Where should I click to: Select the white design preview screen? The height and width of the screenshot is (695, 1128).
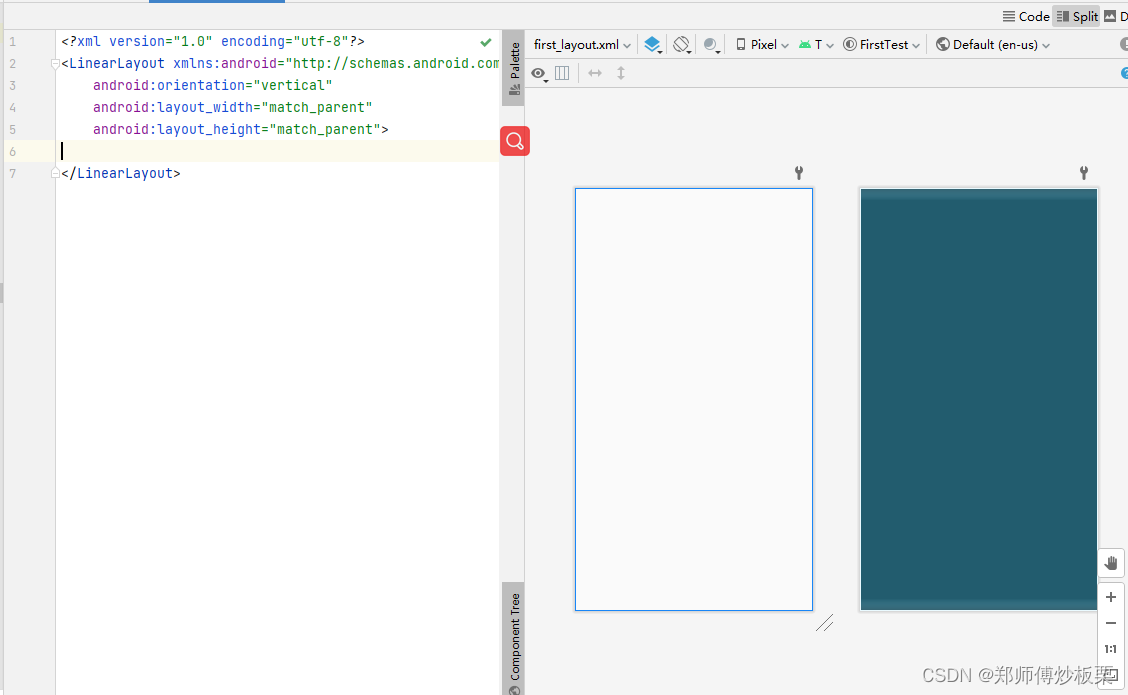[x=693, y=399]
